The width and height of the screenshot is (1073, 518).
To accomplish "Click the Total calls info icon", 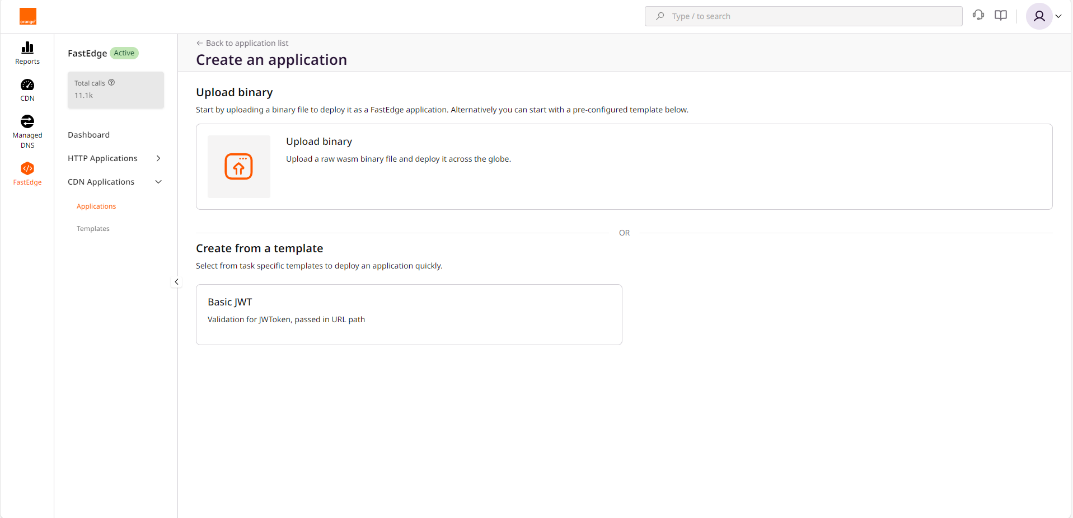I will 112,83.
